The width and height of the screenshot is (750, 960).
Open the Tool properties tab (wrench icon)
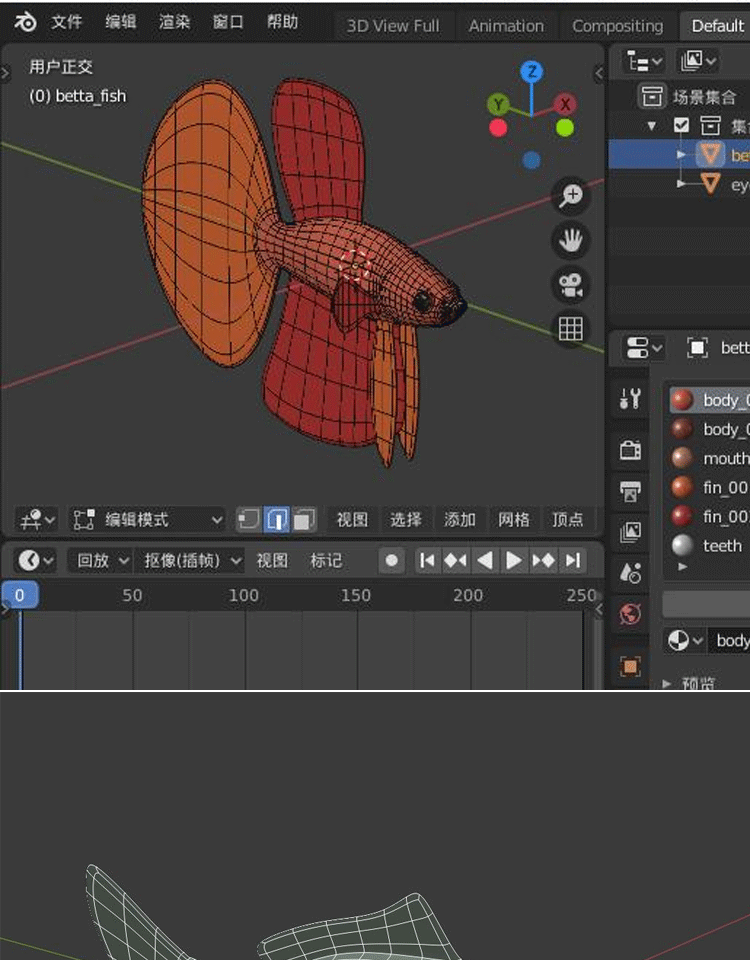point(631,399)
